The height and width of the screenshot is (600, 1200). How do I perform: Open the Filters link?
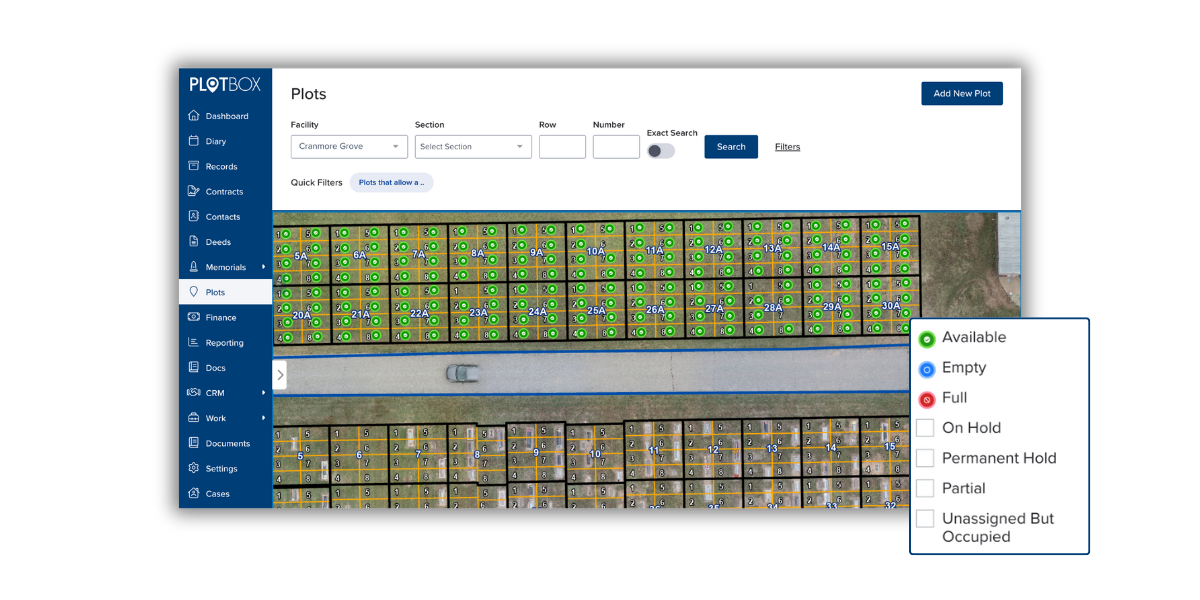787,147
